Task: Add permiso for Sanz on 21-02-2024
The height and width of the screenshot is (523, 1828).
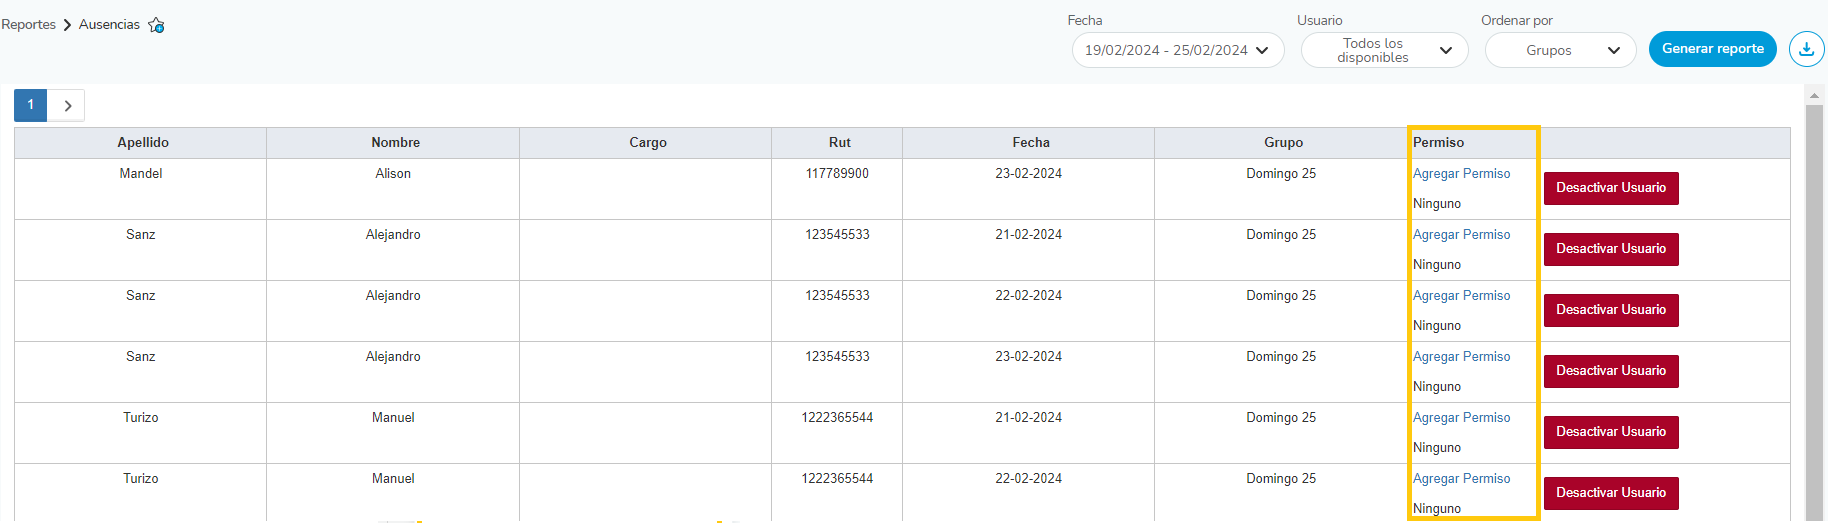Action: point(1461,235)
